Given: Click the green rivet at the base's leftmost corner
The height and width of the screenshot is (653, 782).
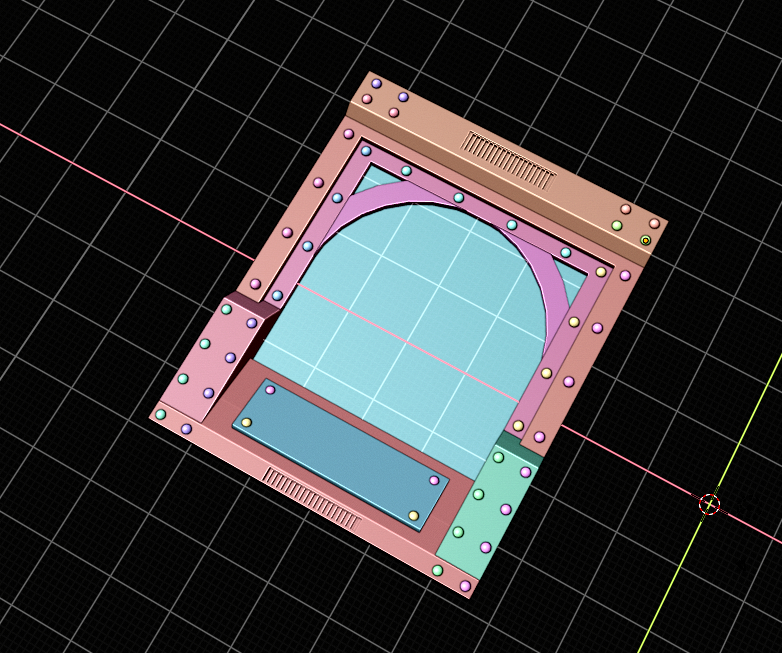Looking at the screenshot, I should point(160,414).
